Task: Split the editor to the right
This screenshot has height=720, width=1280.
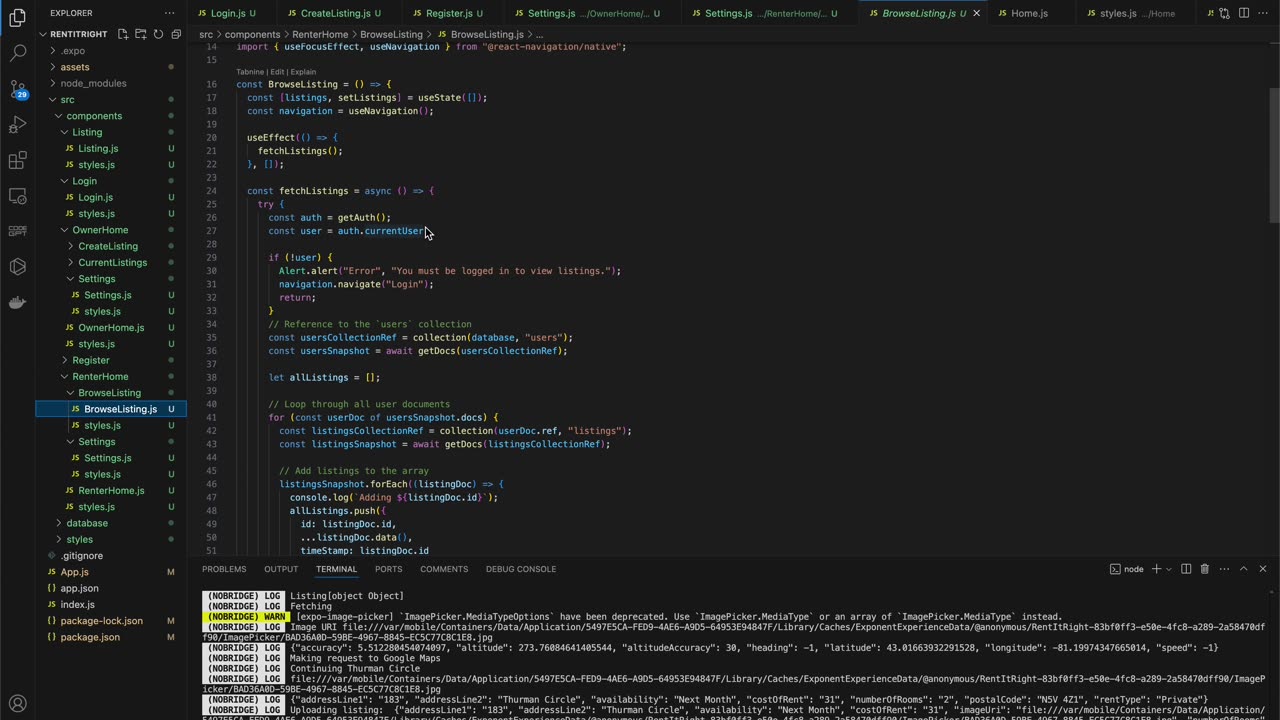Action: click(1243, 13)
